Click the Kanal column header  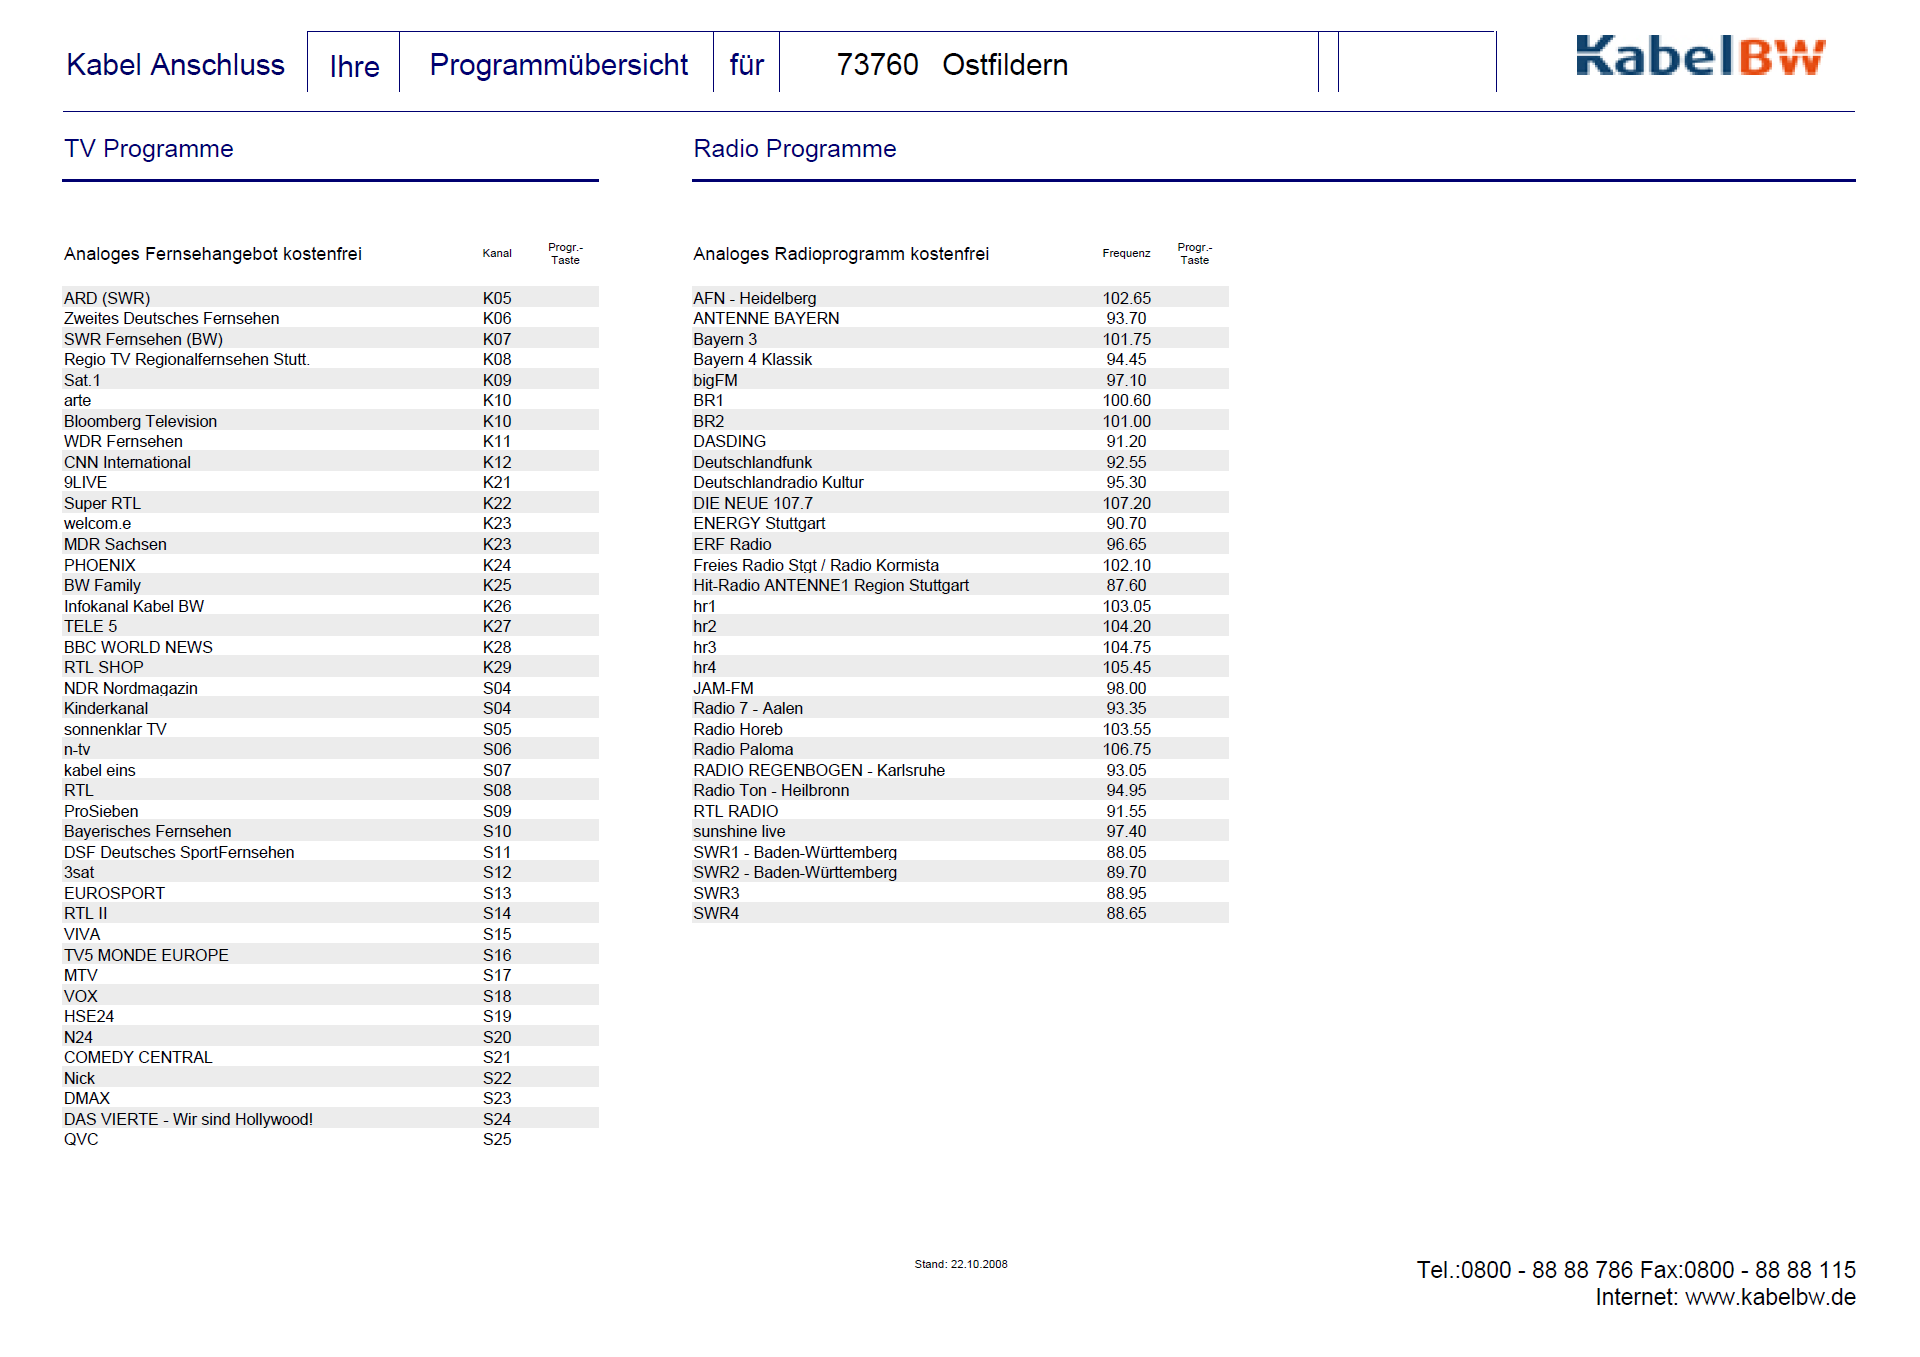[x=497, y=254]
